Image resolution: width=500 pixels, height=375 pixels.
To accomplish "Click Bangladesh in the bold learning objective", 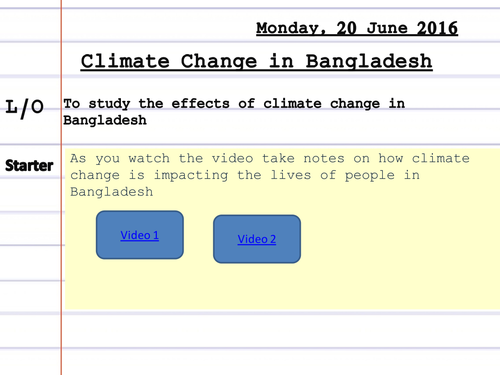I will pos(105,120).
